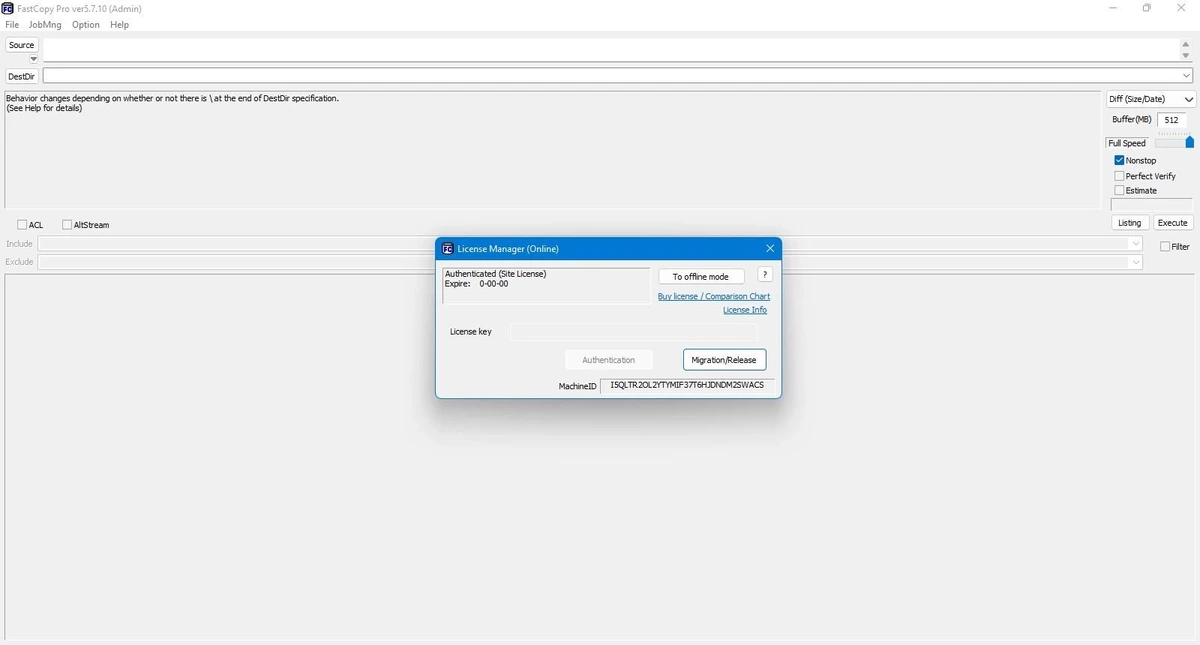This screenshot has height=645, width=1200.
Task: Click the License Manager title bar icon
Action: click(x=448, y=248)
